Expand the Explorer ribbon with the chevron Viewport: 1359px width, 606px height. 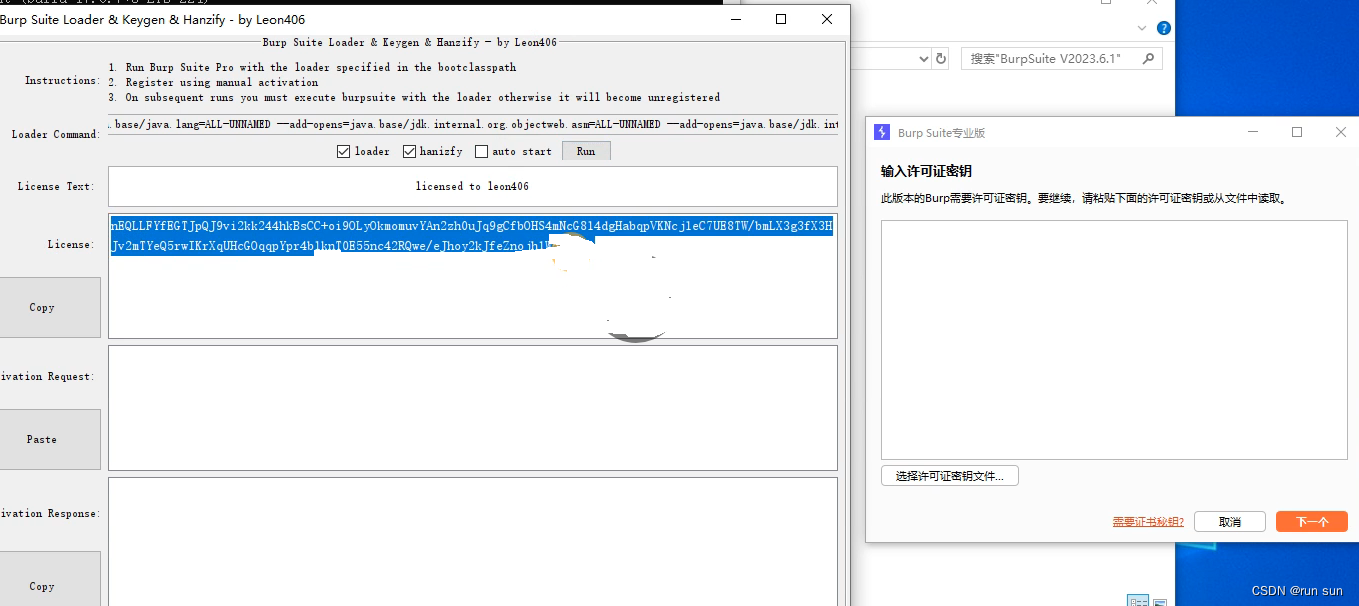pyautogui.click(x=1142, y=29)
